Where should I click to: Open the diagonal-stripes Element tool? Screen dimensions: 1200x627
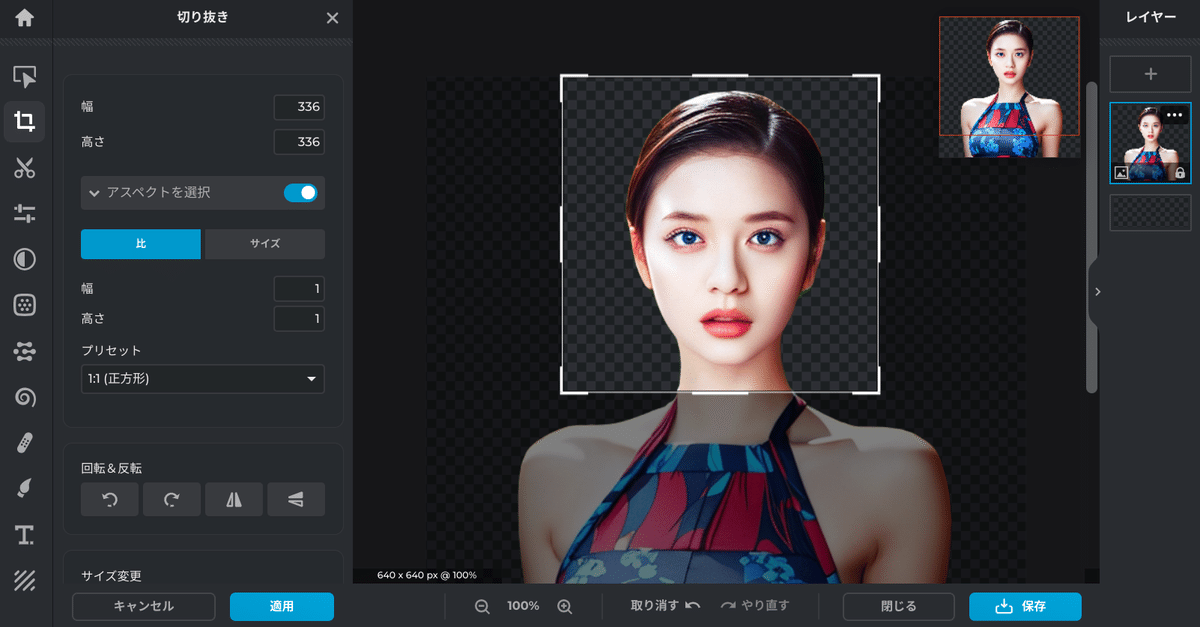point(24,580)
